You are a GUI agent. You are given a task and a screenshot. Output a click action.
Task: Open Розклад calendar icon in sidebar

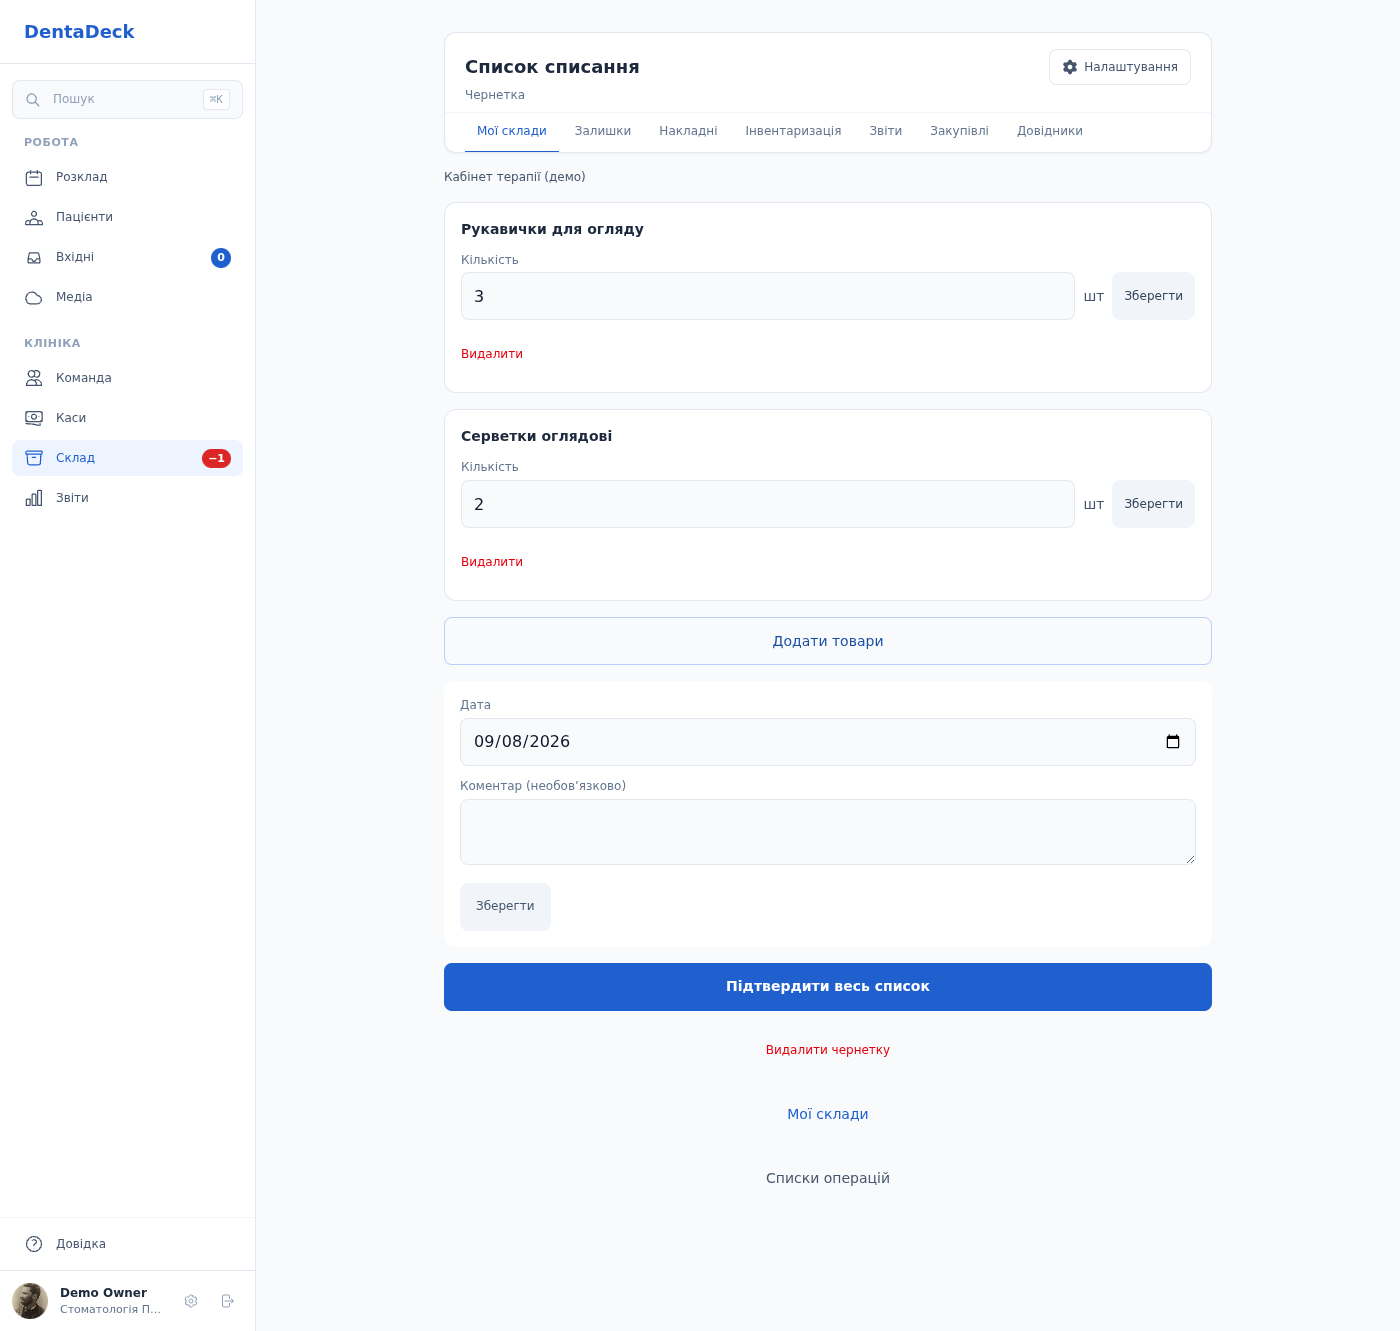pos(34,178)
